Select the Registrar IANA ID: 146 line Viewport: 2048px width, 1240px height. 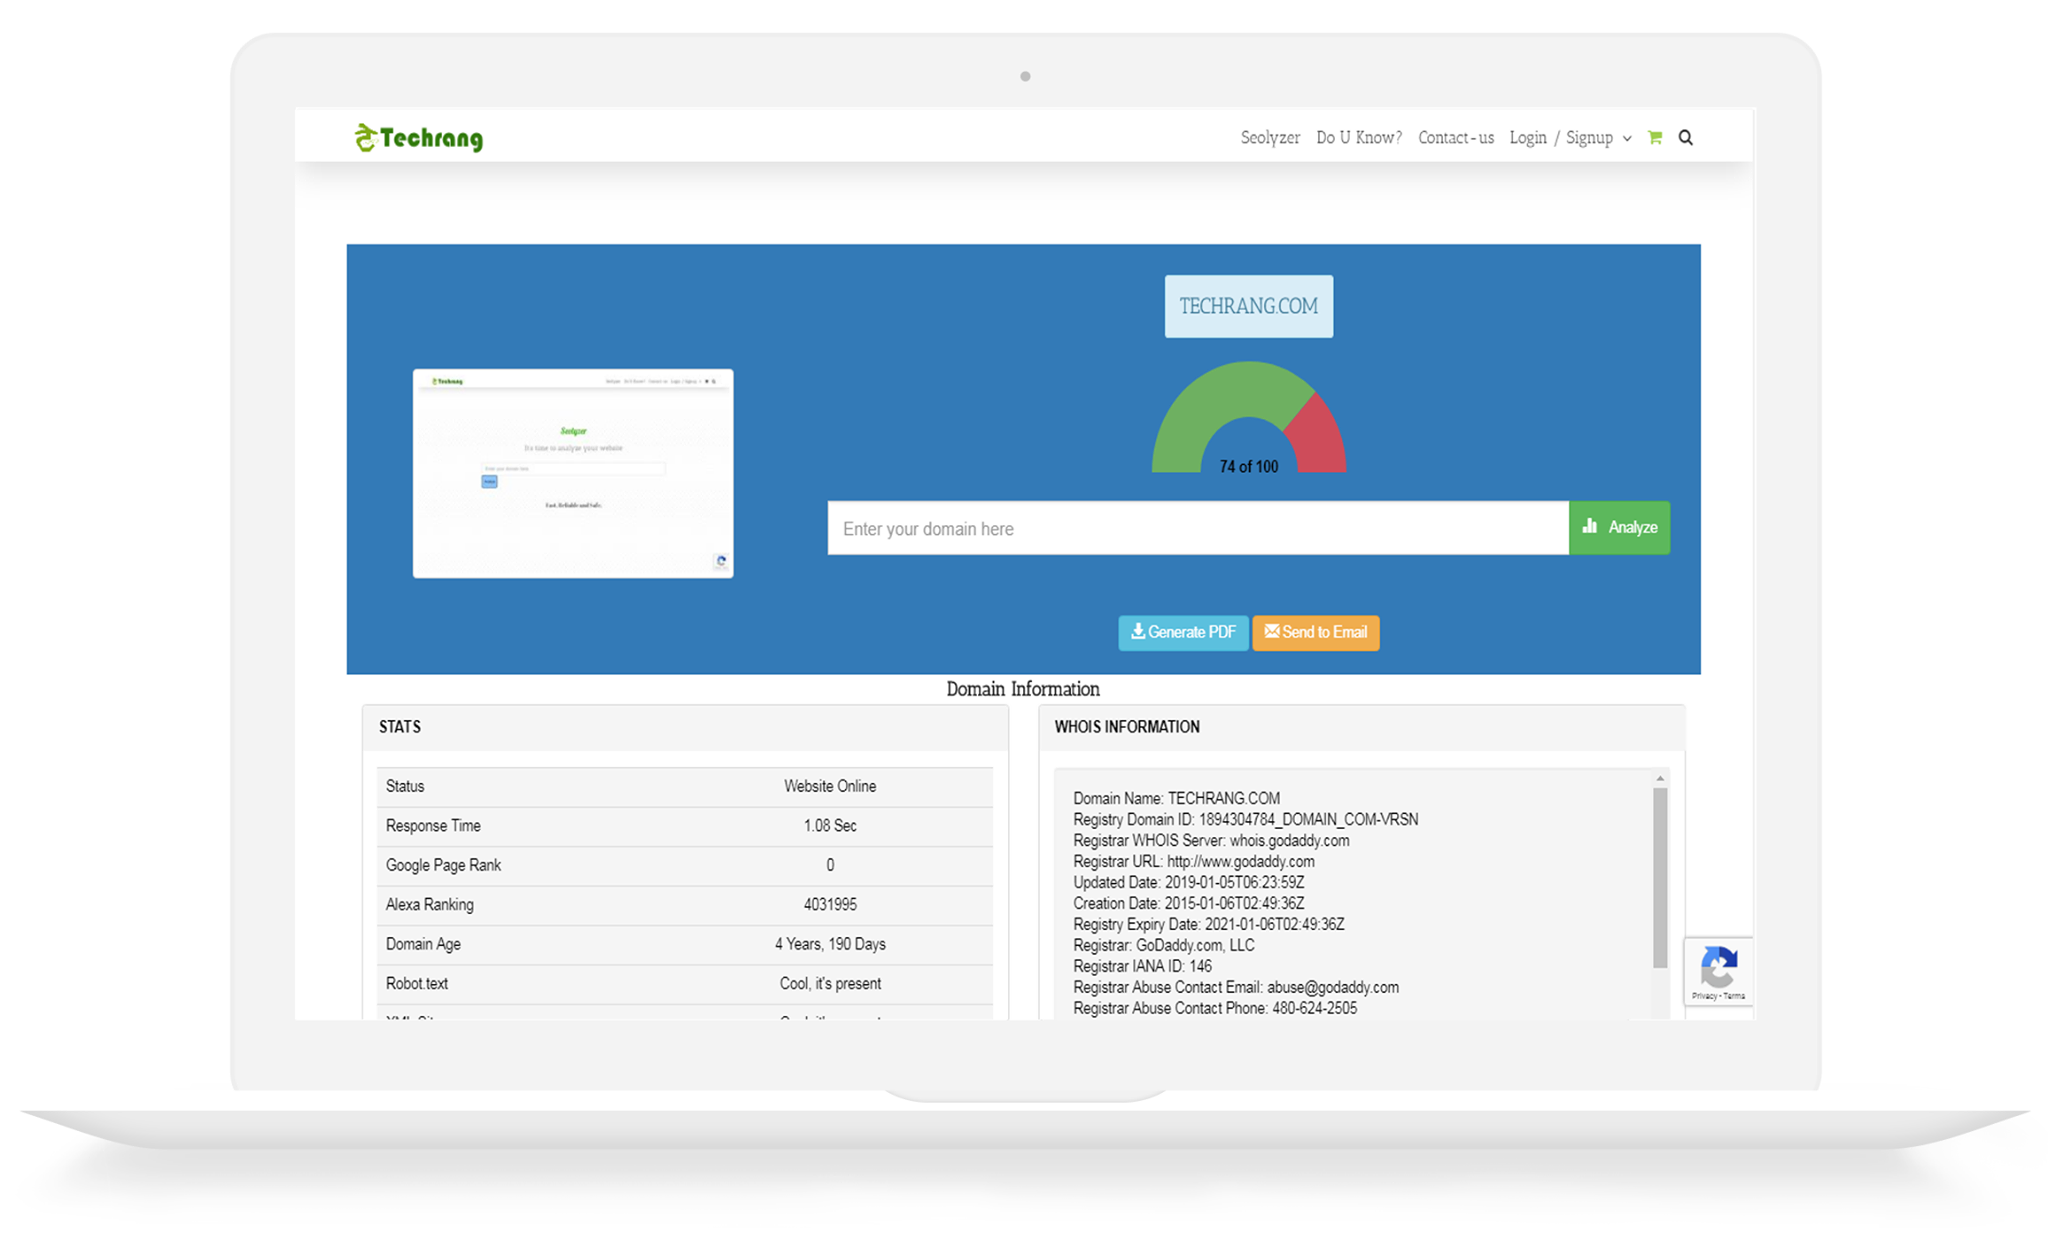1142,966
